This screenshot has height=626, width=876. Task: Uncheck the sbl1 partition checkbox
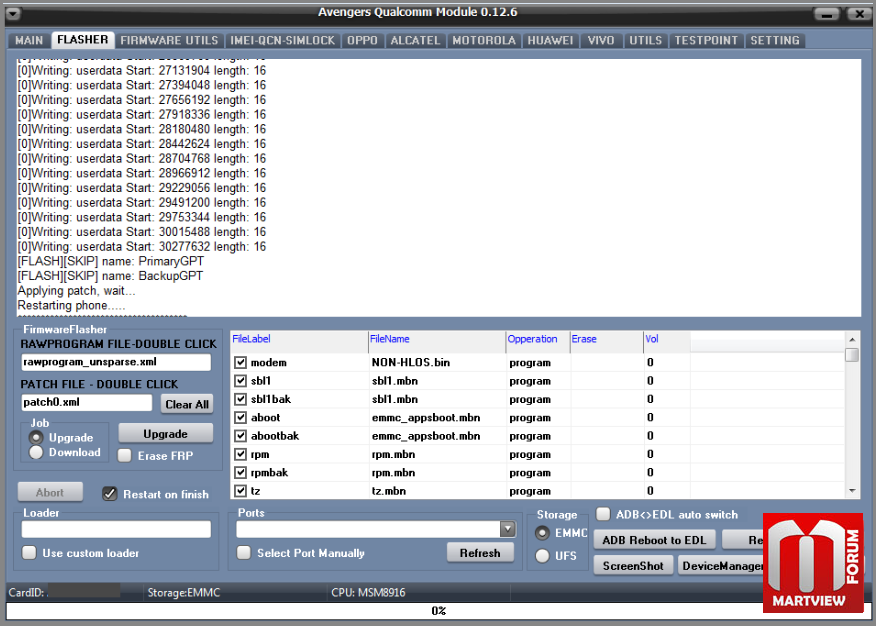241,381
